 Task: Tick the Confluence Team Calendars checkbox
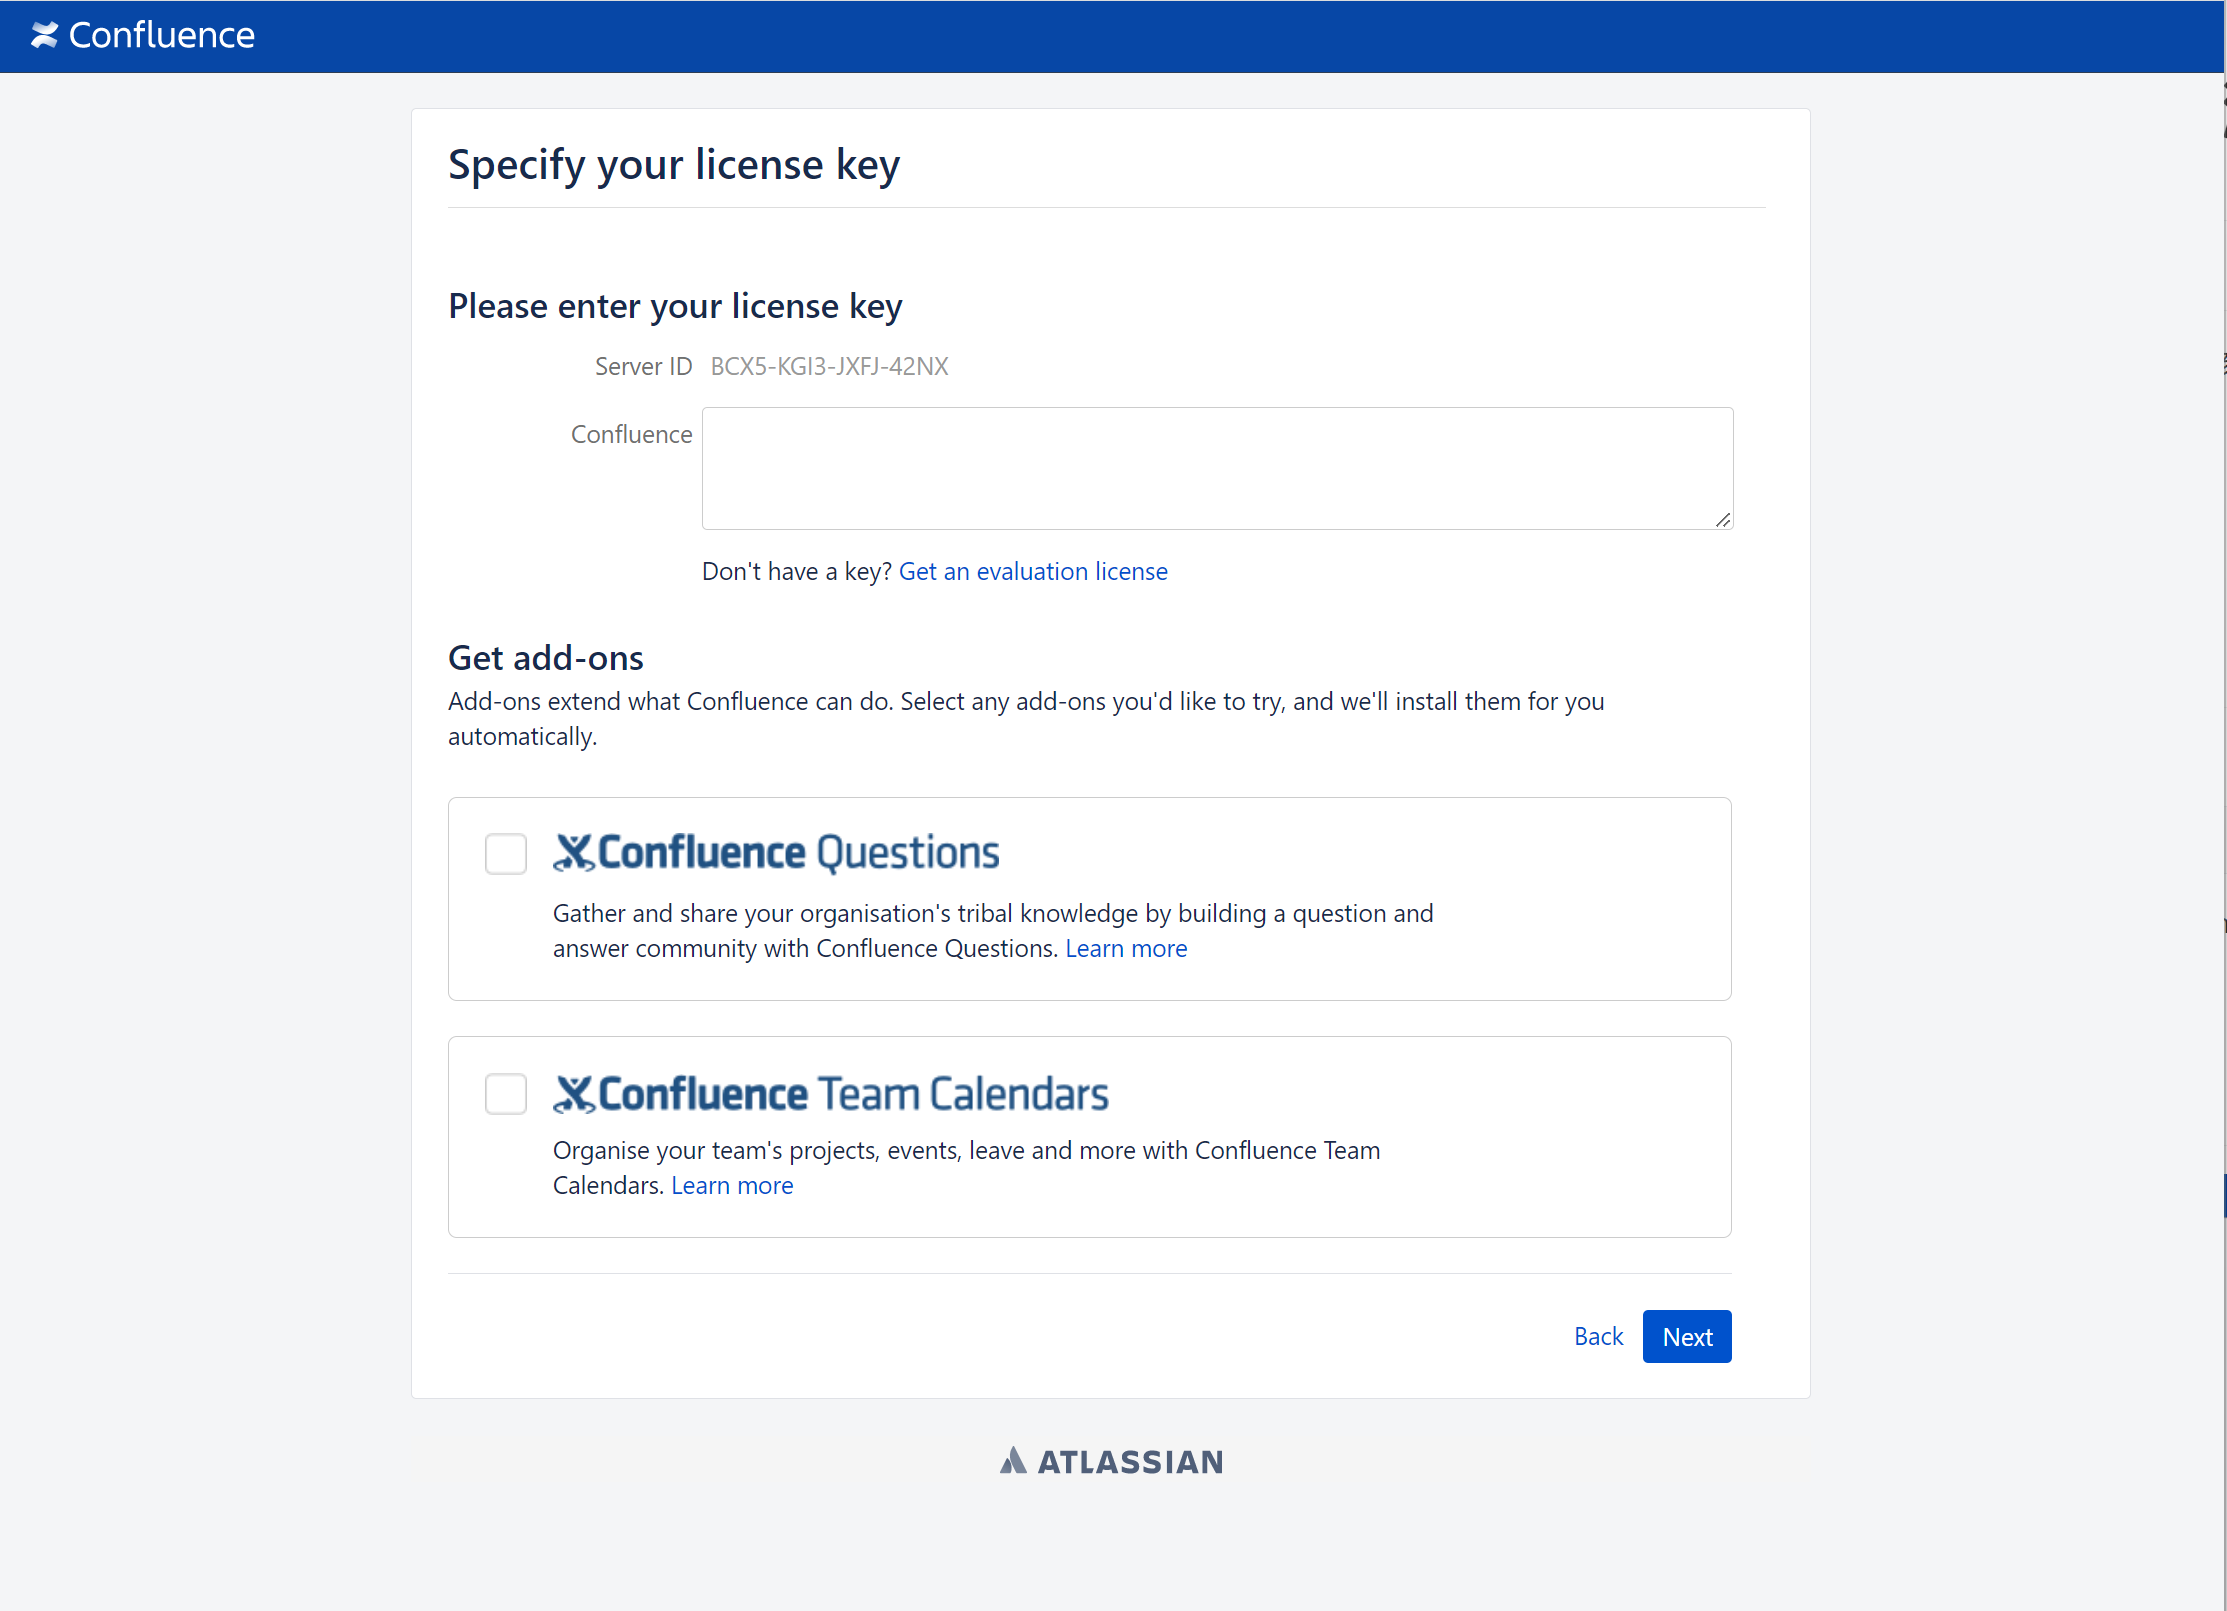506,1094
